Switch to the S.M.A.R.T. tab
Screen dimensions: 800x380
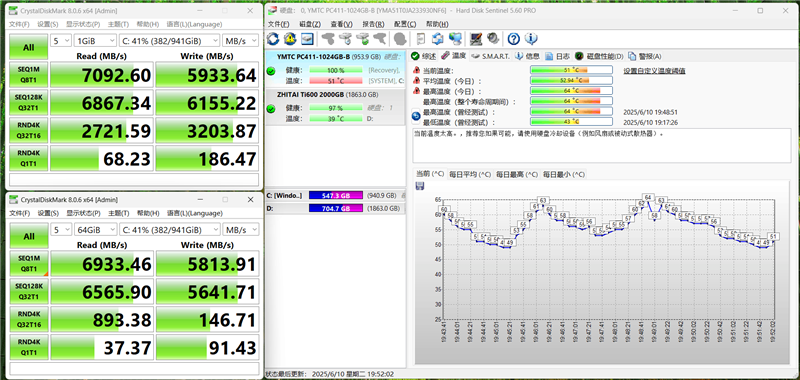[490, 56]
